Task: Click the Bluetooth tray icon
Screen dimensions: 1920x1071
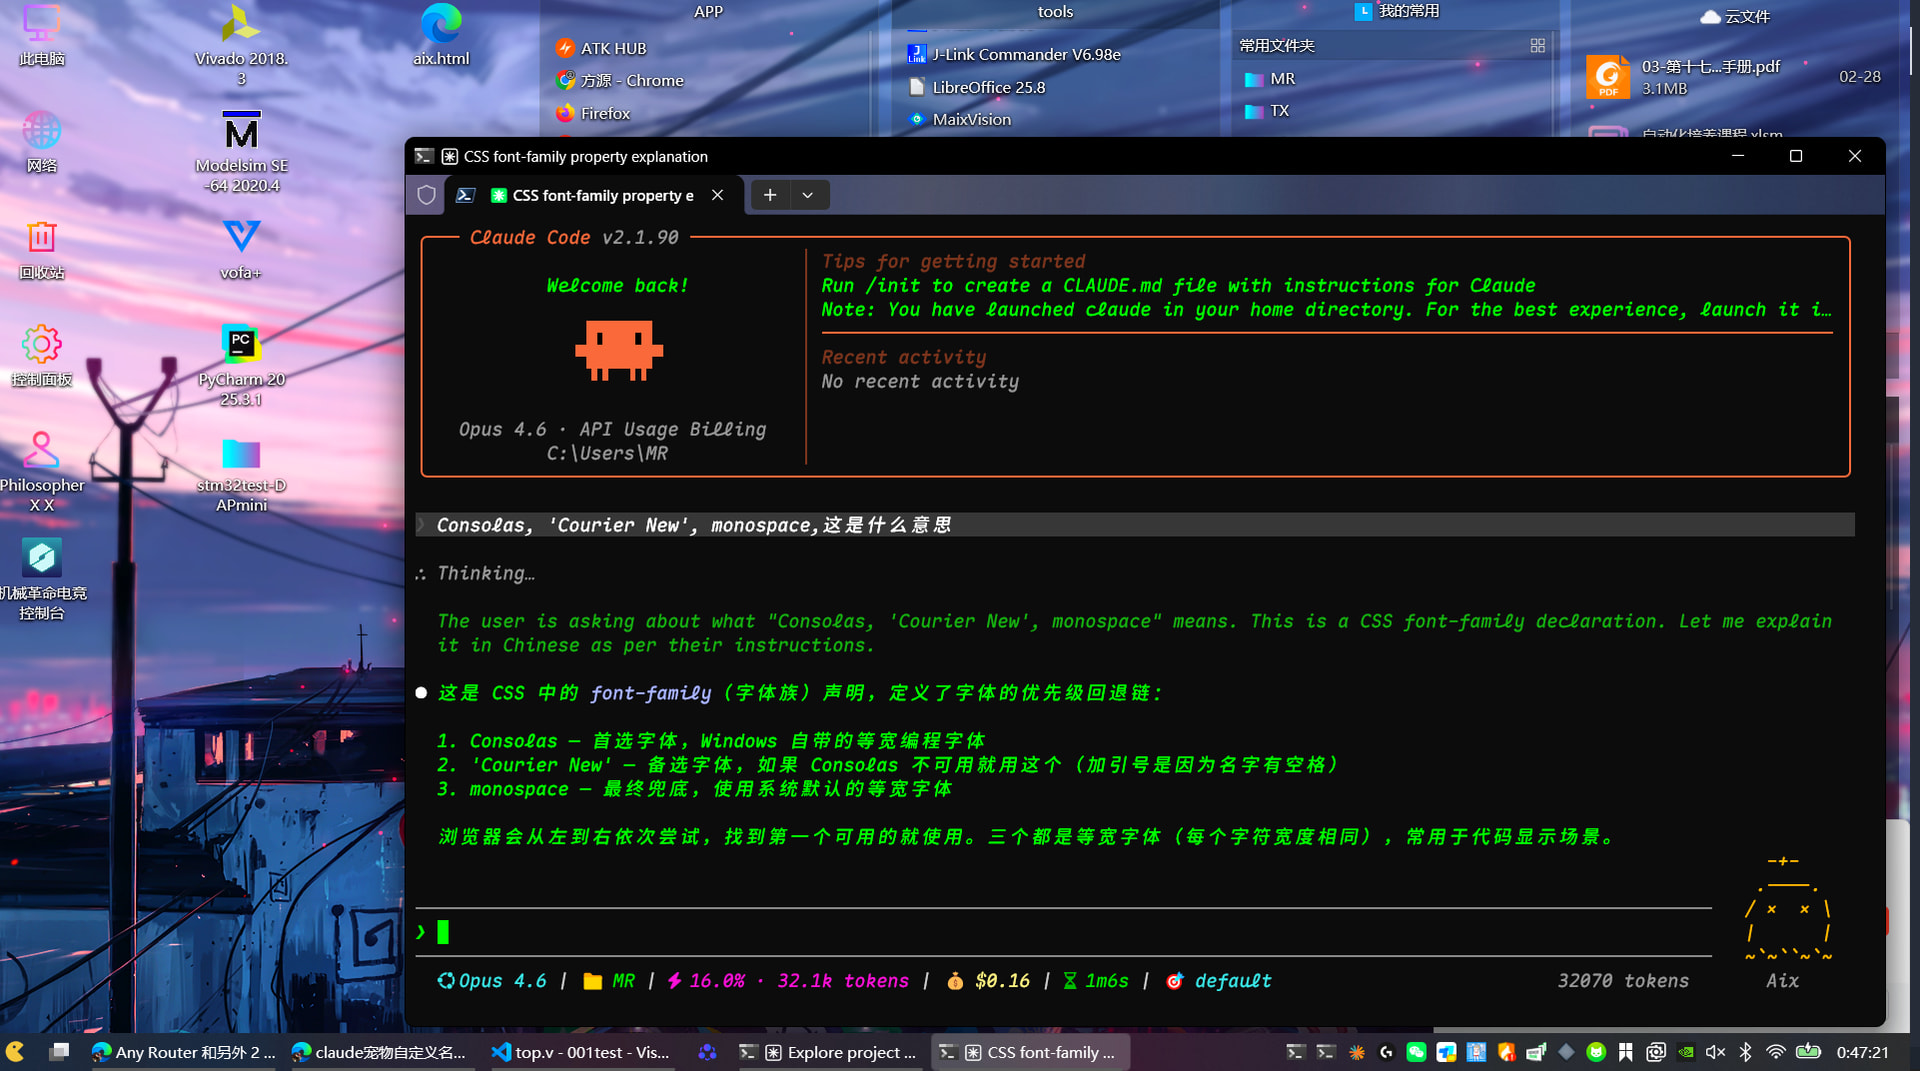Action: (x=1746, y=1052)
